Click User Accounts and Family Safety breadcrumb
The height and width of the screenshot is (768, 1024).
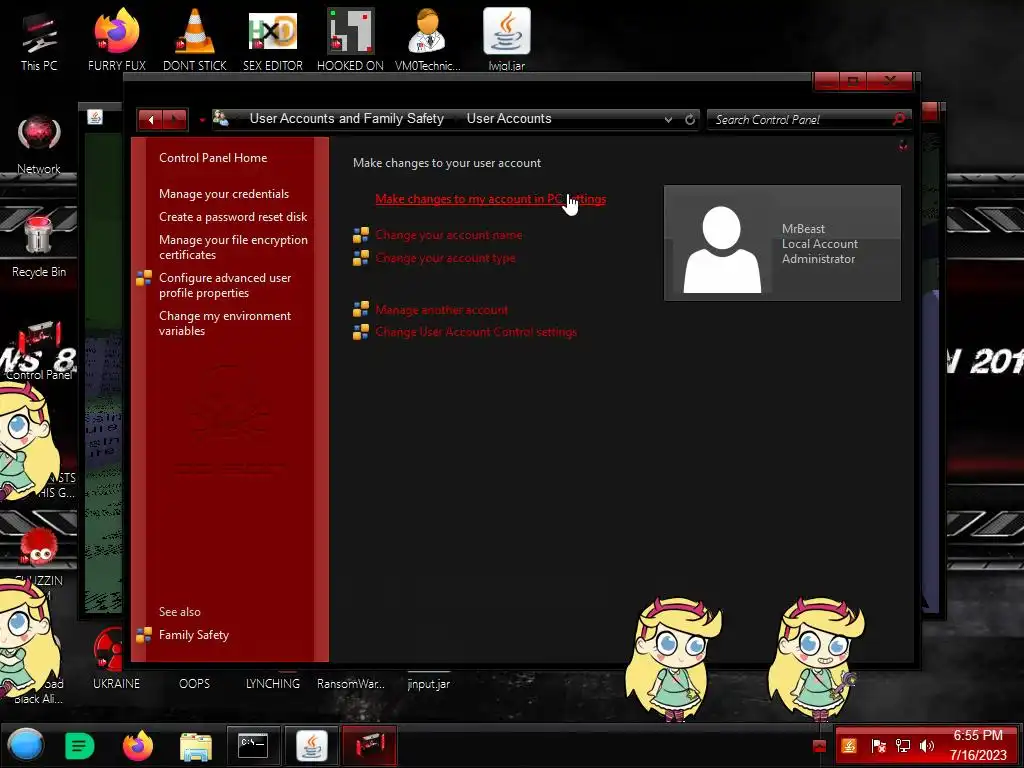click(346, 118)
